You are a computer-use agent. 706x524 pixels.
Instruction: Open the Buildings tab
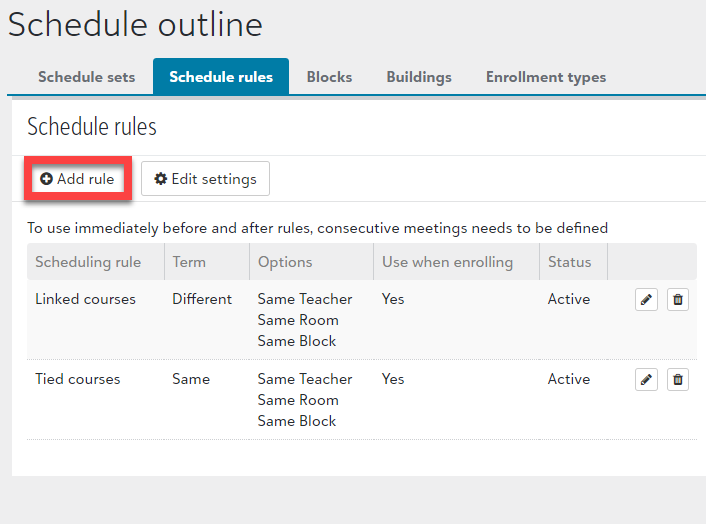[419, 77]
